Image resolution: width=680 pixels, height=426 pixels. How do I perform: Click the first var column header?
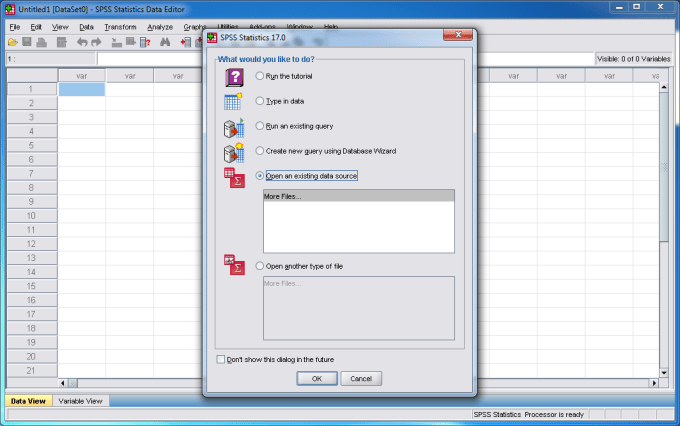click(x=82, y=76)
